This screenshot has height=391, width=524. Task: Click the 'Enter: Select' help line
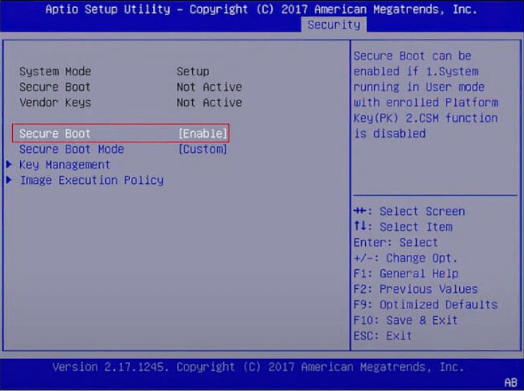click(396, 242)
